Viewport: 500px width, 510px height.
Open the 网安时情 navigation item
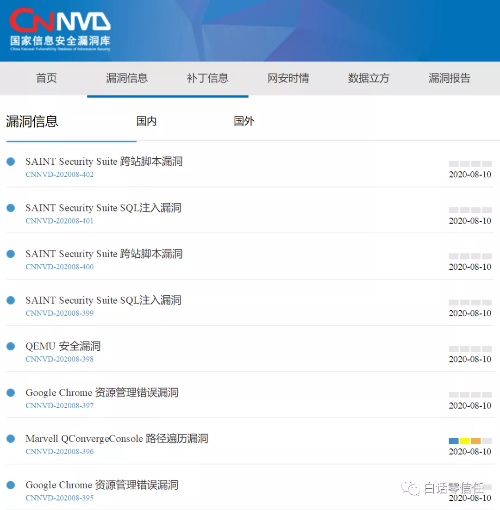coord(288,78)
